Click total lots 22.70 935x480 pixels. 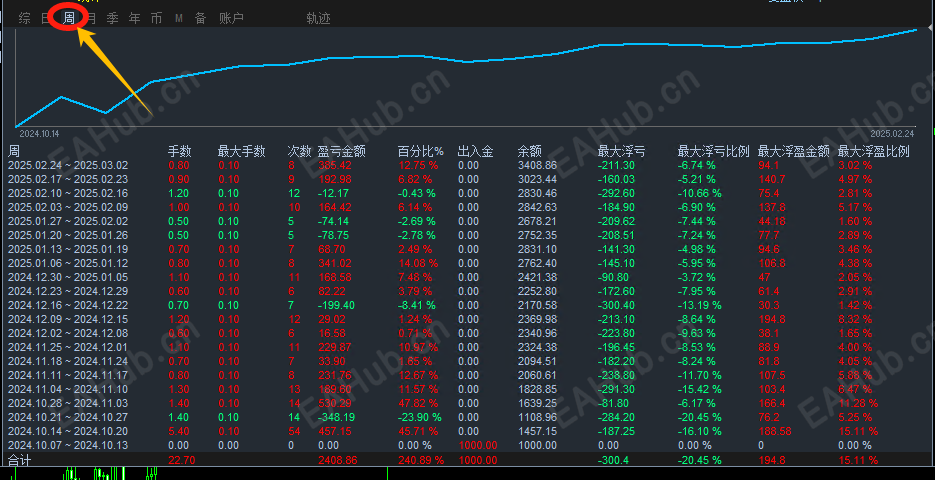coord(181,460)
